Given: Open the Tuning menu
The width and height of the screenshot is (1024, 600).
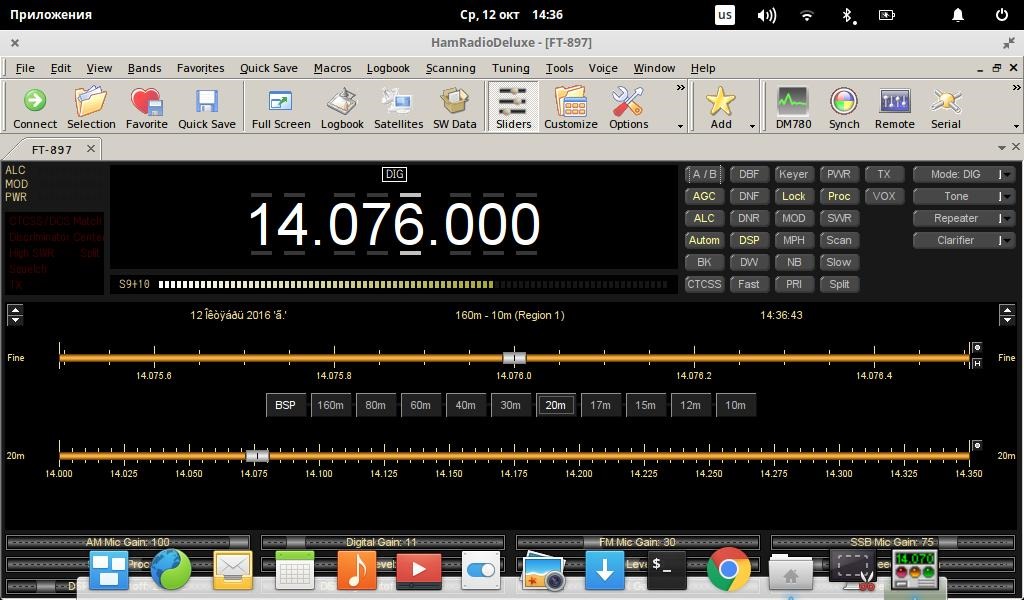Looking at the screenshot, I should (x=511, y=68).
